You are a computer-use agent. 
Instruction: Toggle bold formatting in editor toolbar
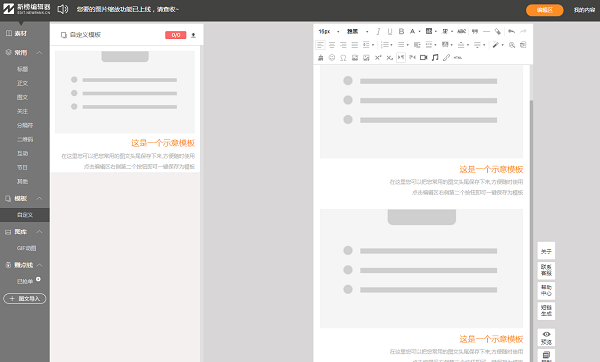(401, 31)
